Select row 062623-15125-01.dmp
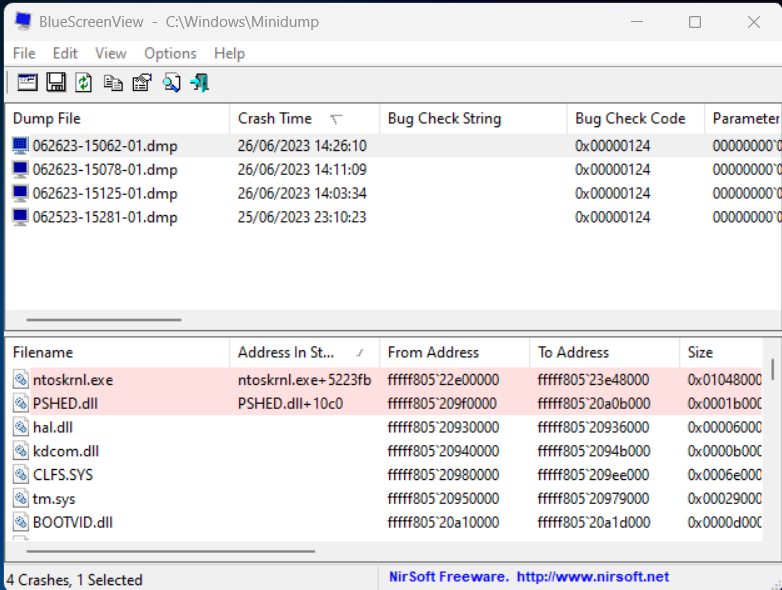 [x=393, y=193]
